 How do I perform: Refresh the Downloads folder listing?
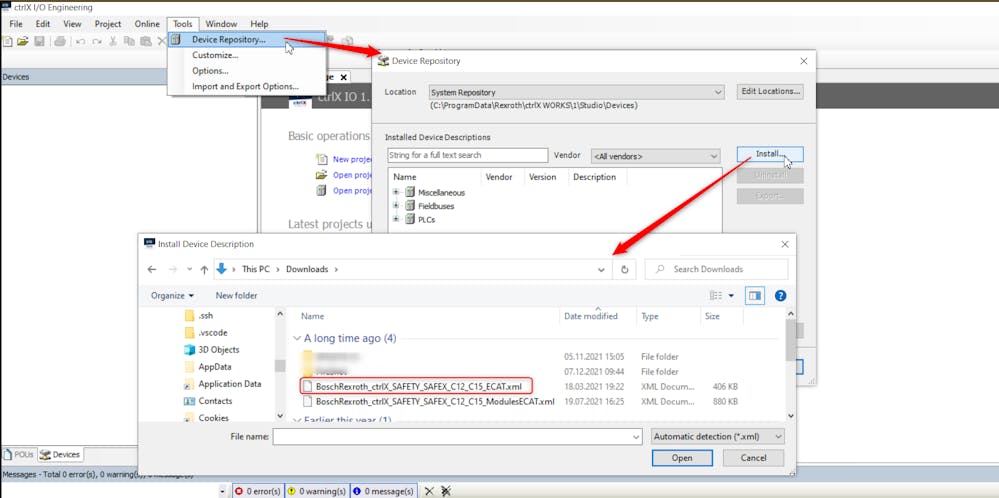tap(624, 269)
